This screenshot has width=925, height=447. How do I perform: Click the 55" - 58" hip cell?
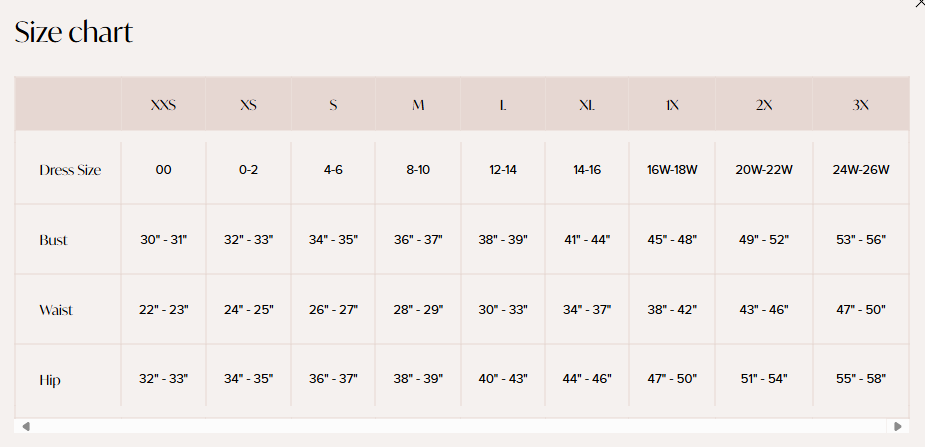pyautogui.click(x=861, y=379)
